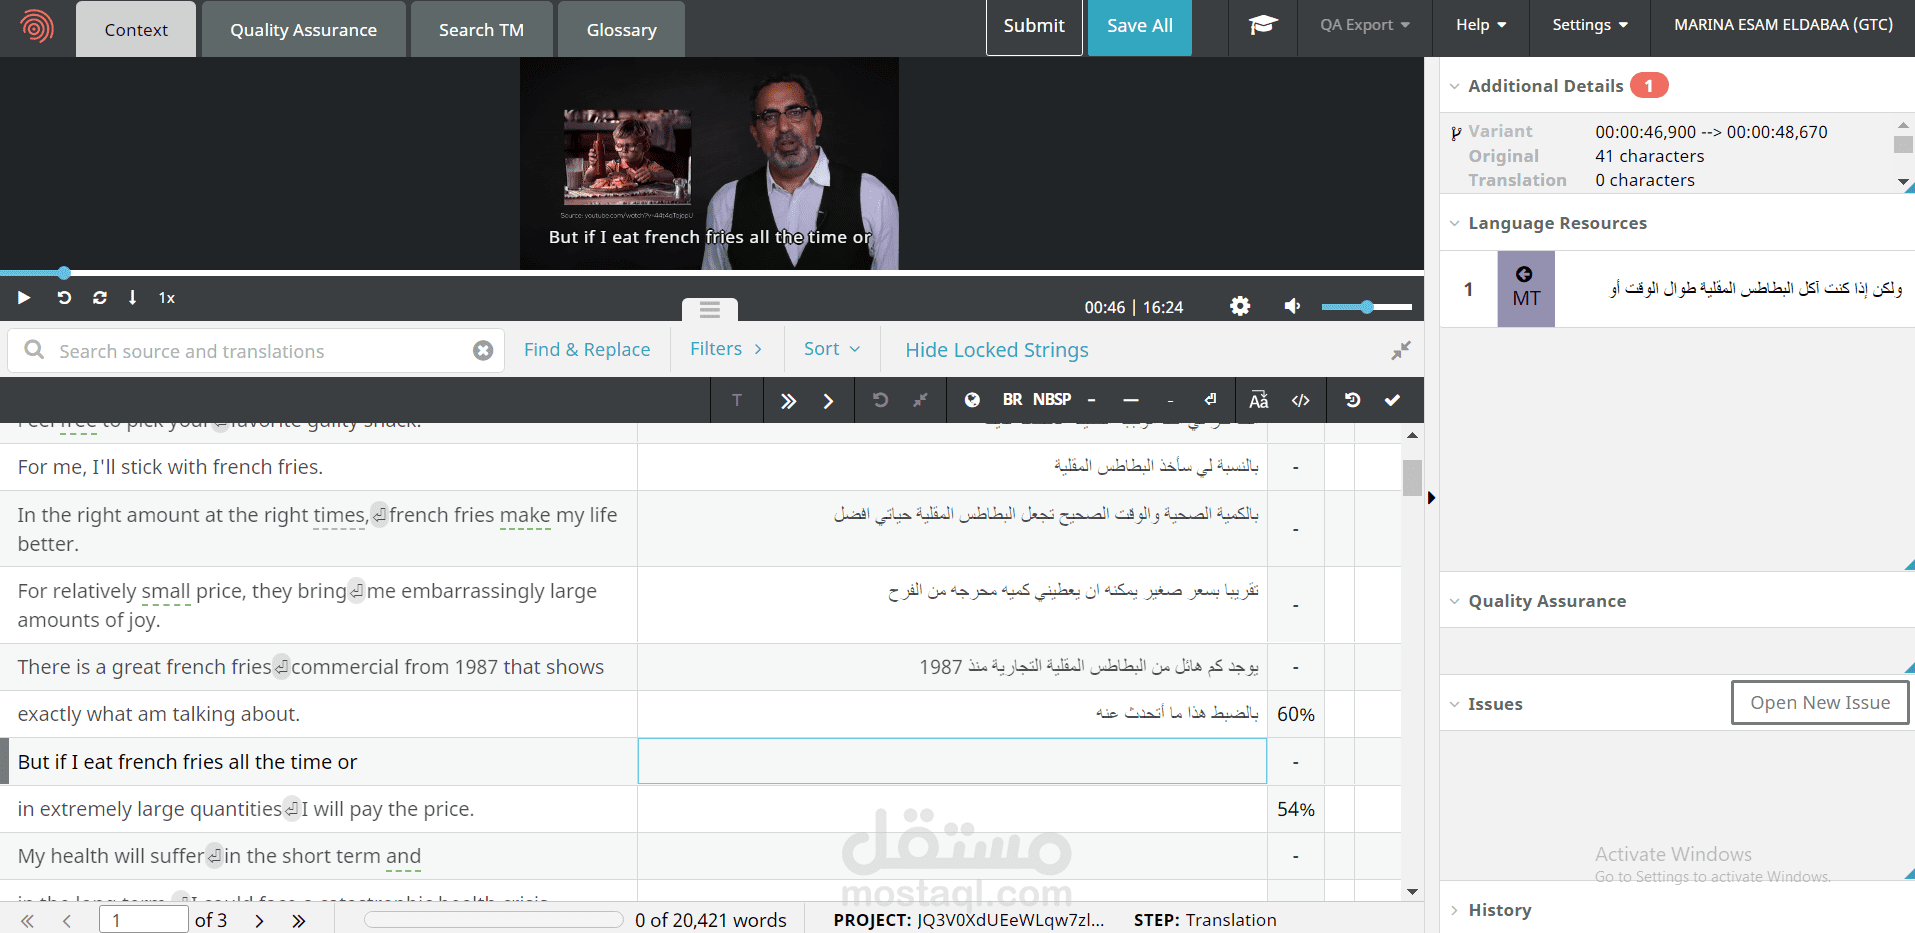Insert the long em dash

pyautogui.click(x=1131, y=400)
